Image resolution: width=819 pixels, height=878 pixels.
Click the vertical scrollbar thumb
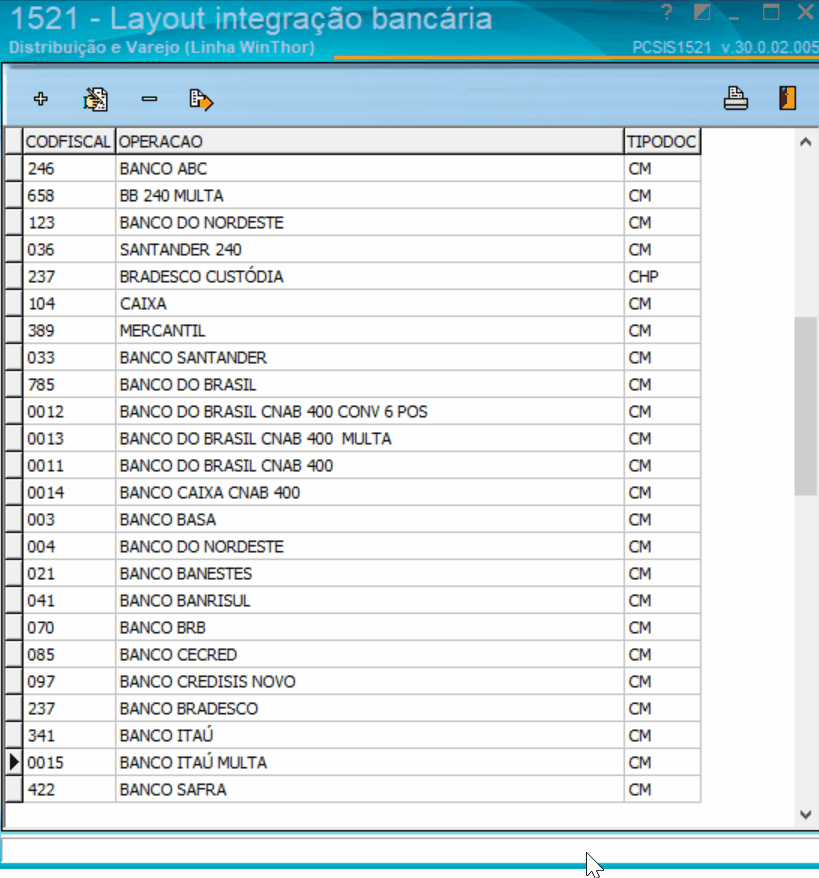click(x=806, y=406)
